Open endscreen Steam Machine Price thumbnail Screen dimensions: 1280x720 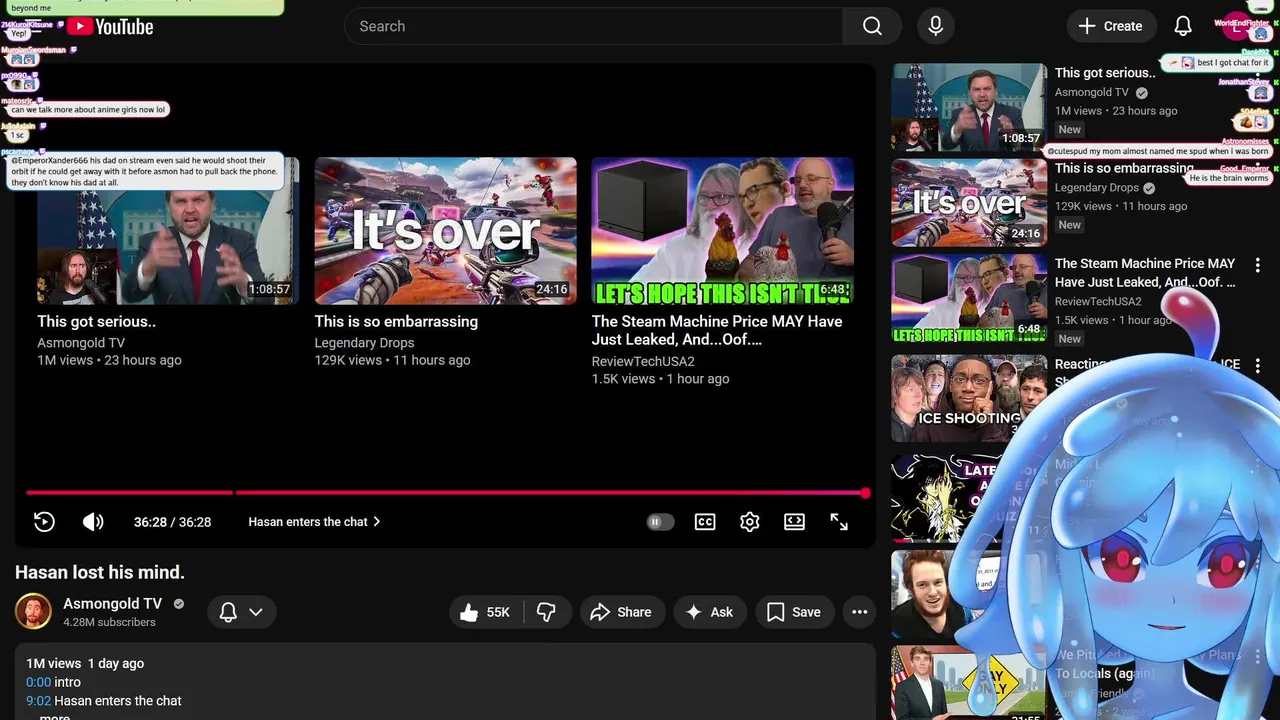click(722, 231)
